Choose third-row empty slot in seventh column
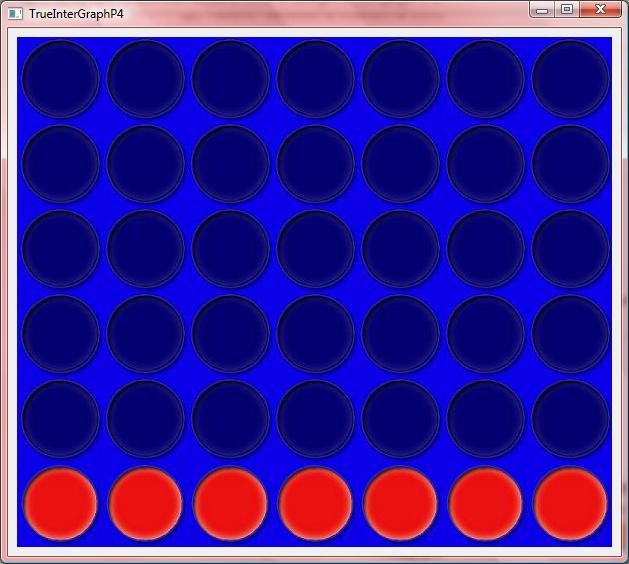The image size is (629, 564). click(571, 249)
